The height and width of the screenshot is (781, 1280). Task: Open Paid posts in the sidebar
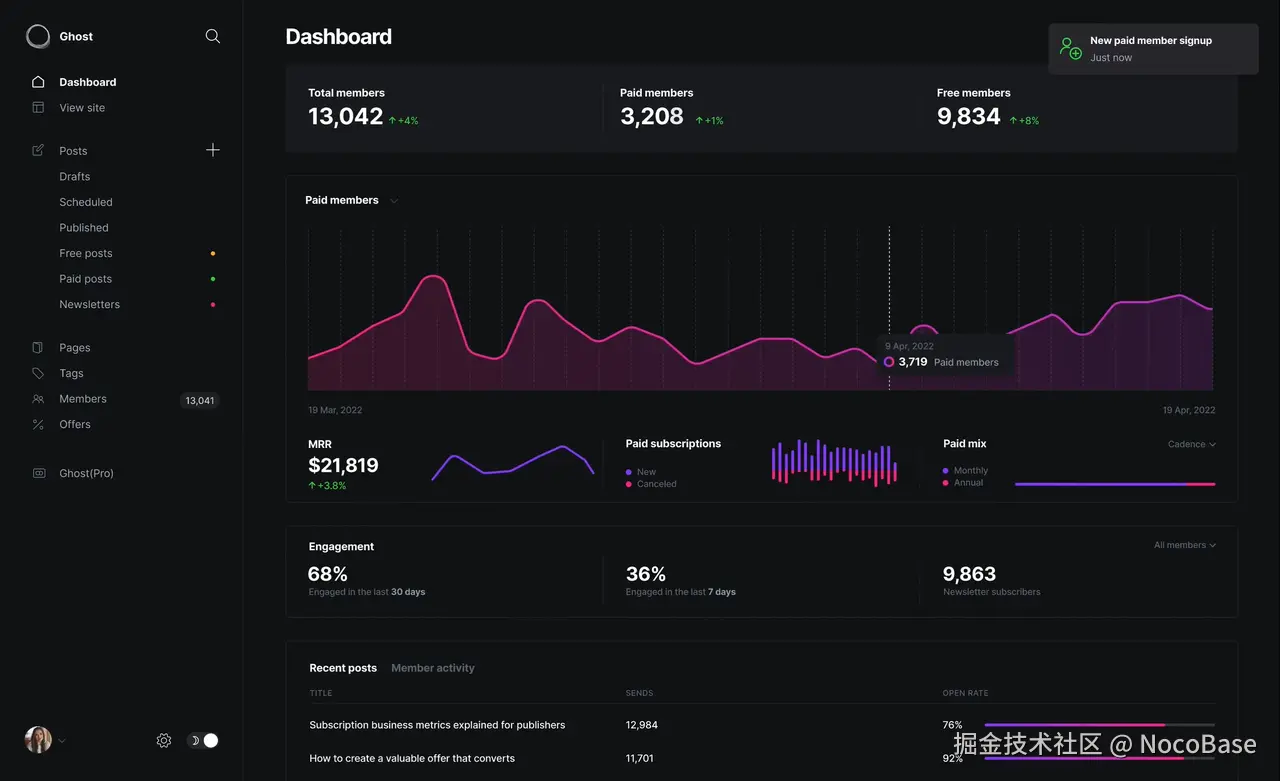coord(86,279)
